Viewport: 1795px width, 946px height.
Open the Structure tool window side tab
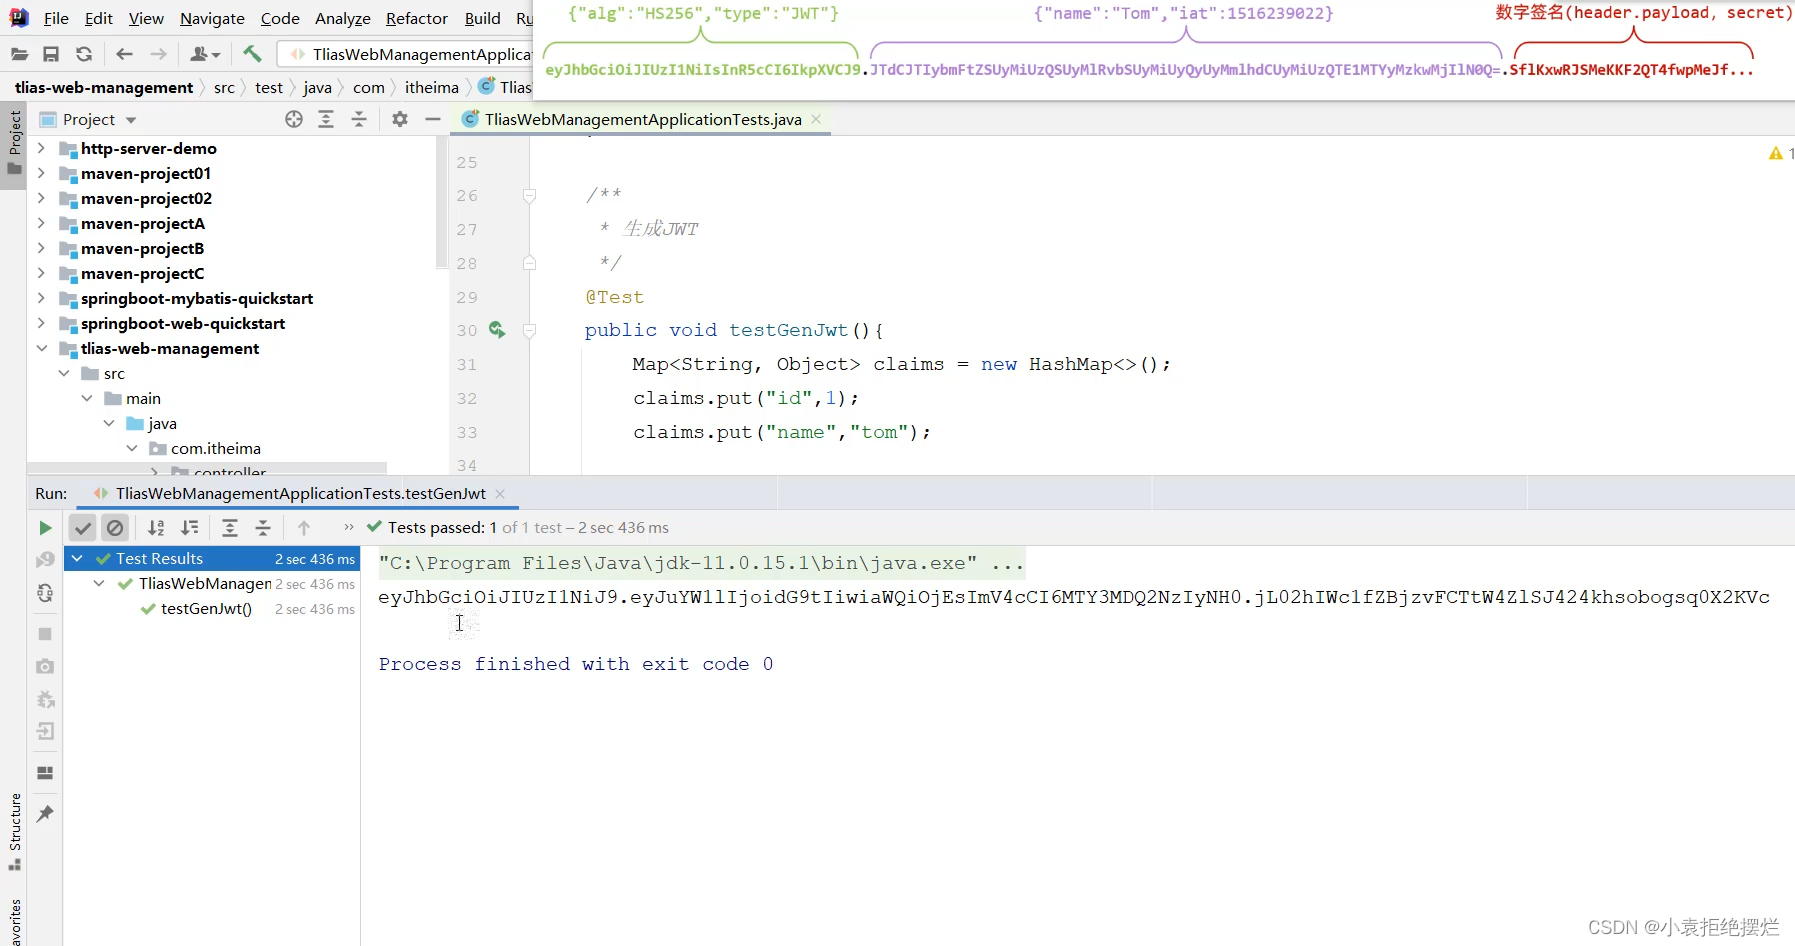(x=14, y=832)
